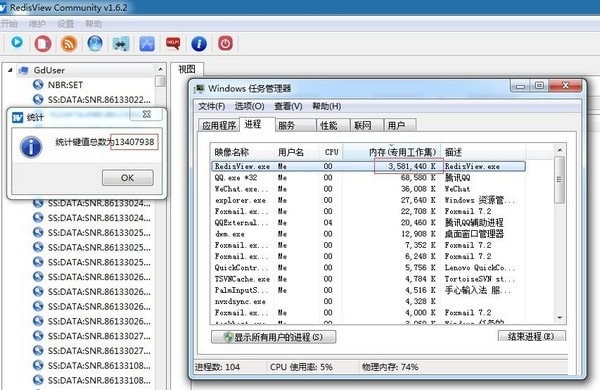Screen dimensions: 600x390
Task: Select the nvxdsync.exe process row
Action: [x=368, y=302]
